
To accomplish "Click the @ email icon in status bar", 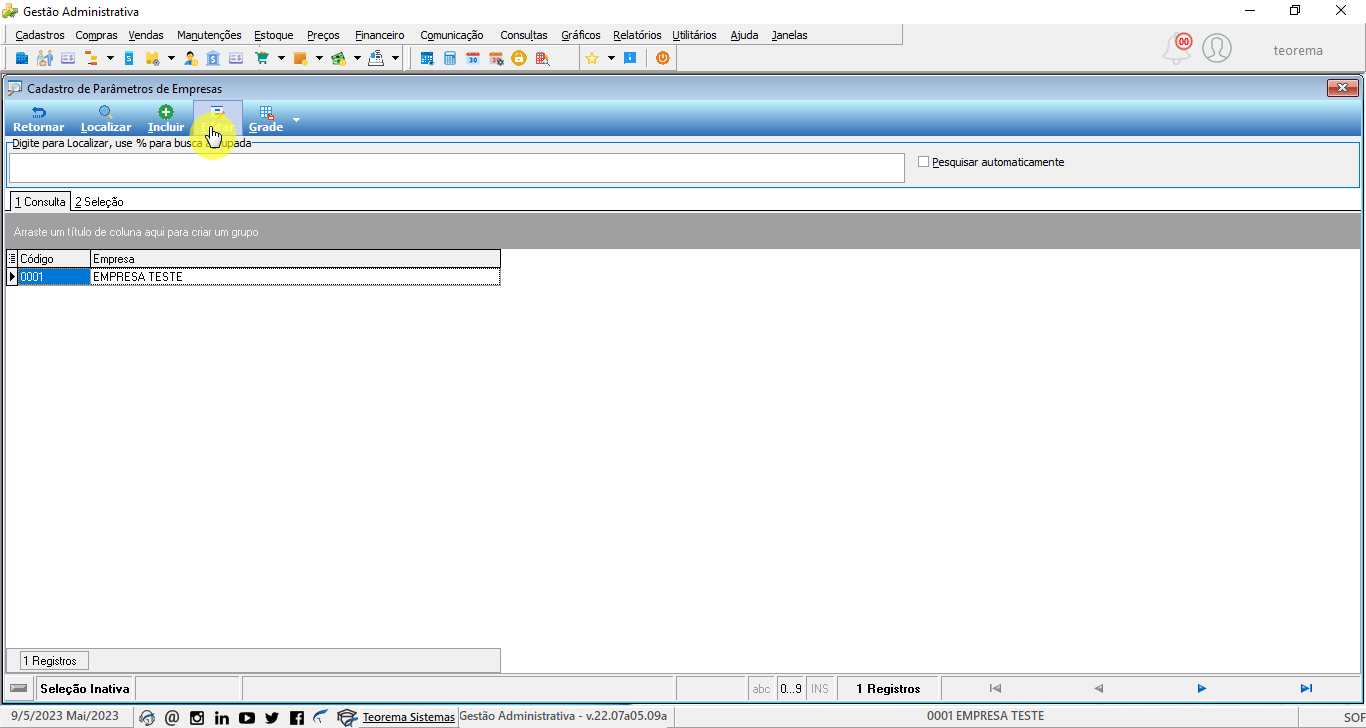I will click(172, 717).
